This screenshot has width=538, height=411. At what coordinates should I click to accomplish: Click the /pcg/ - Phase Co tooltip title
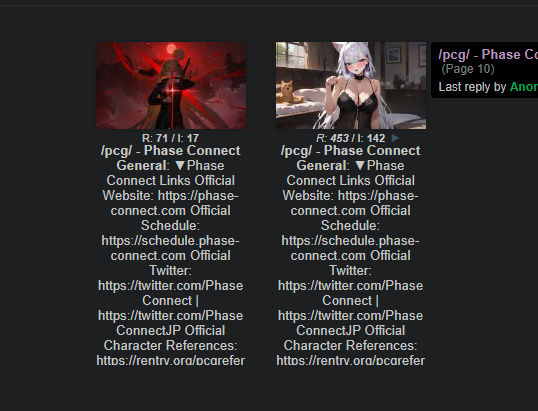pyautogui.click(x=488, y=55)
